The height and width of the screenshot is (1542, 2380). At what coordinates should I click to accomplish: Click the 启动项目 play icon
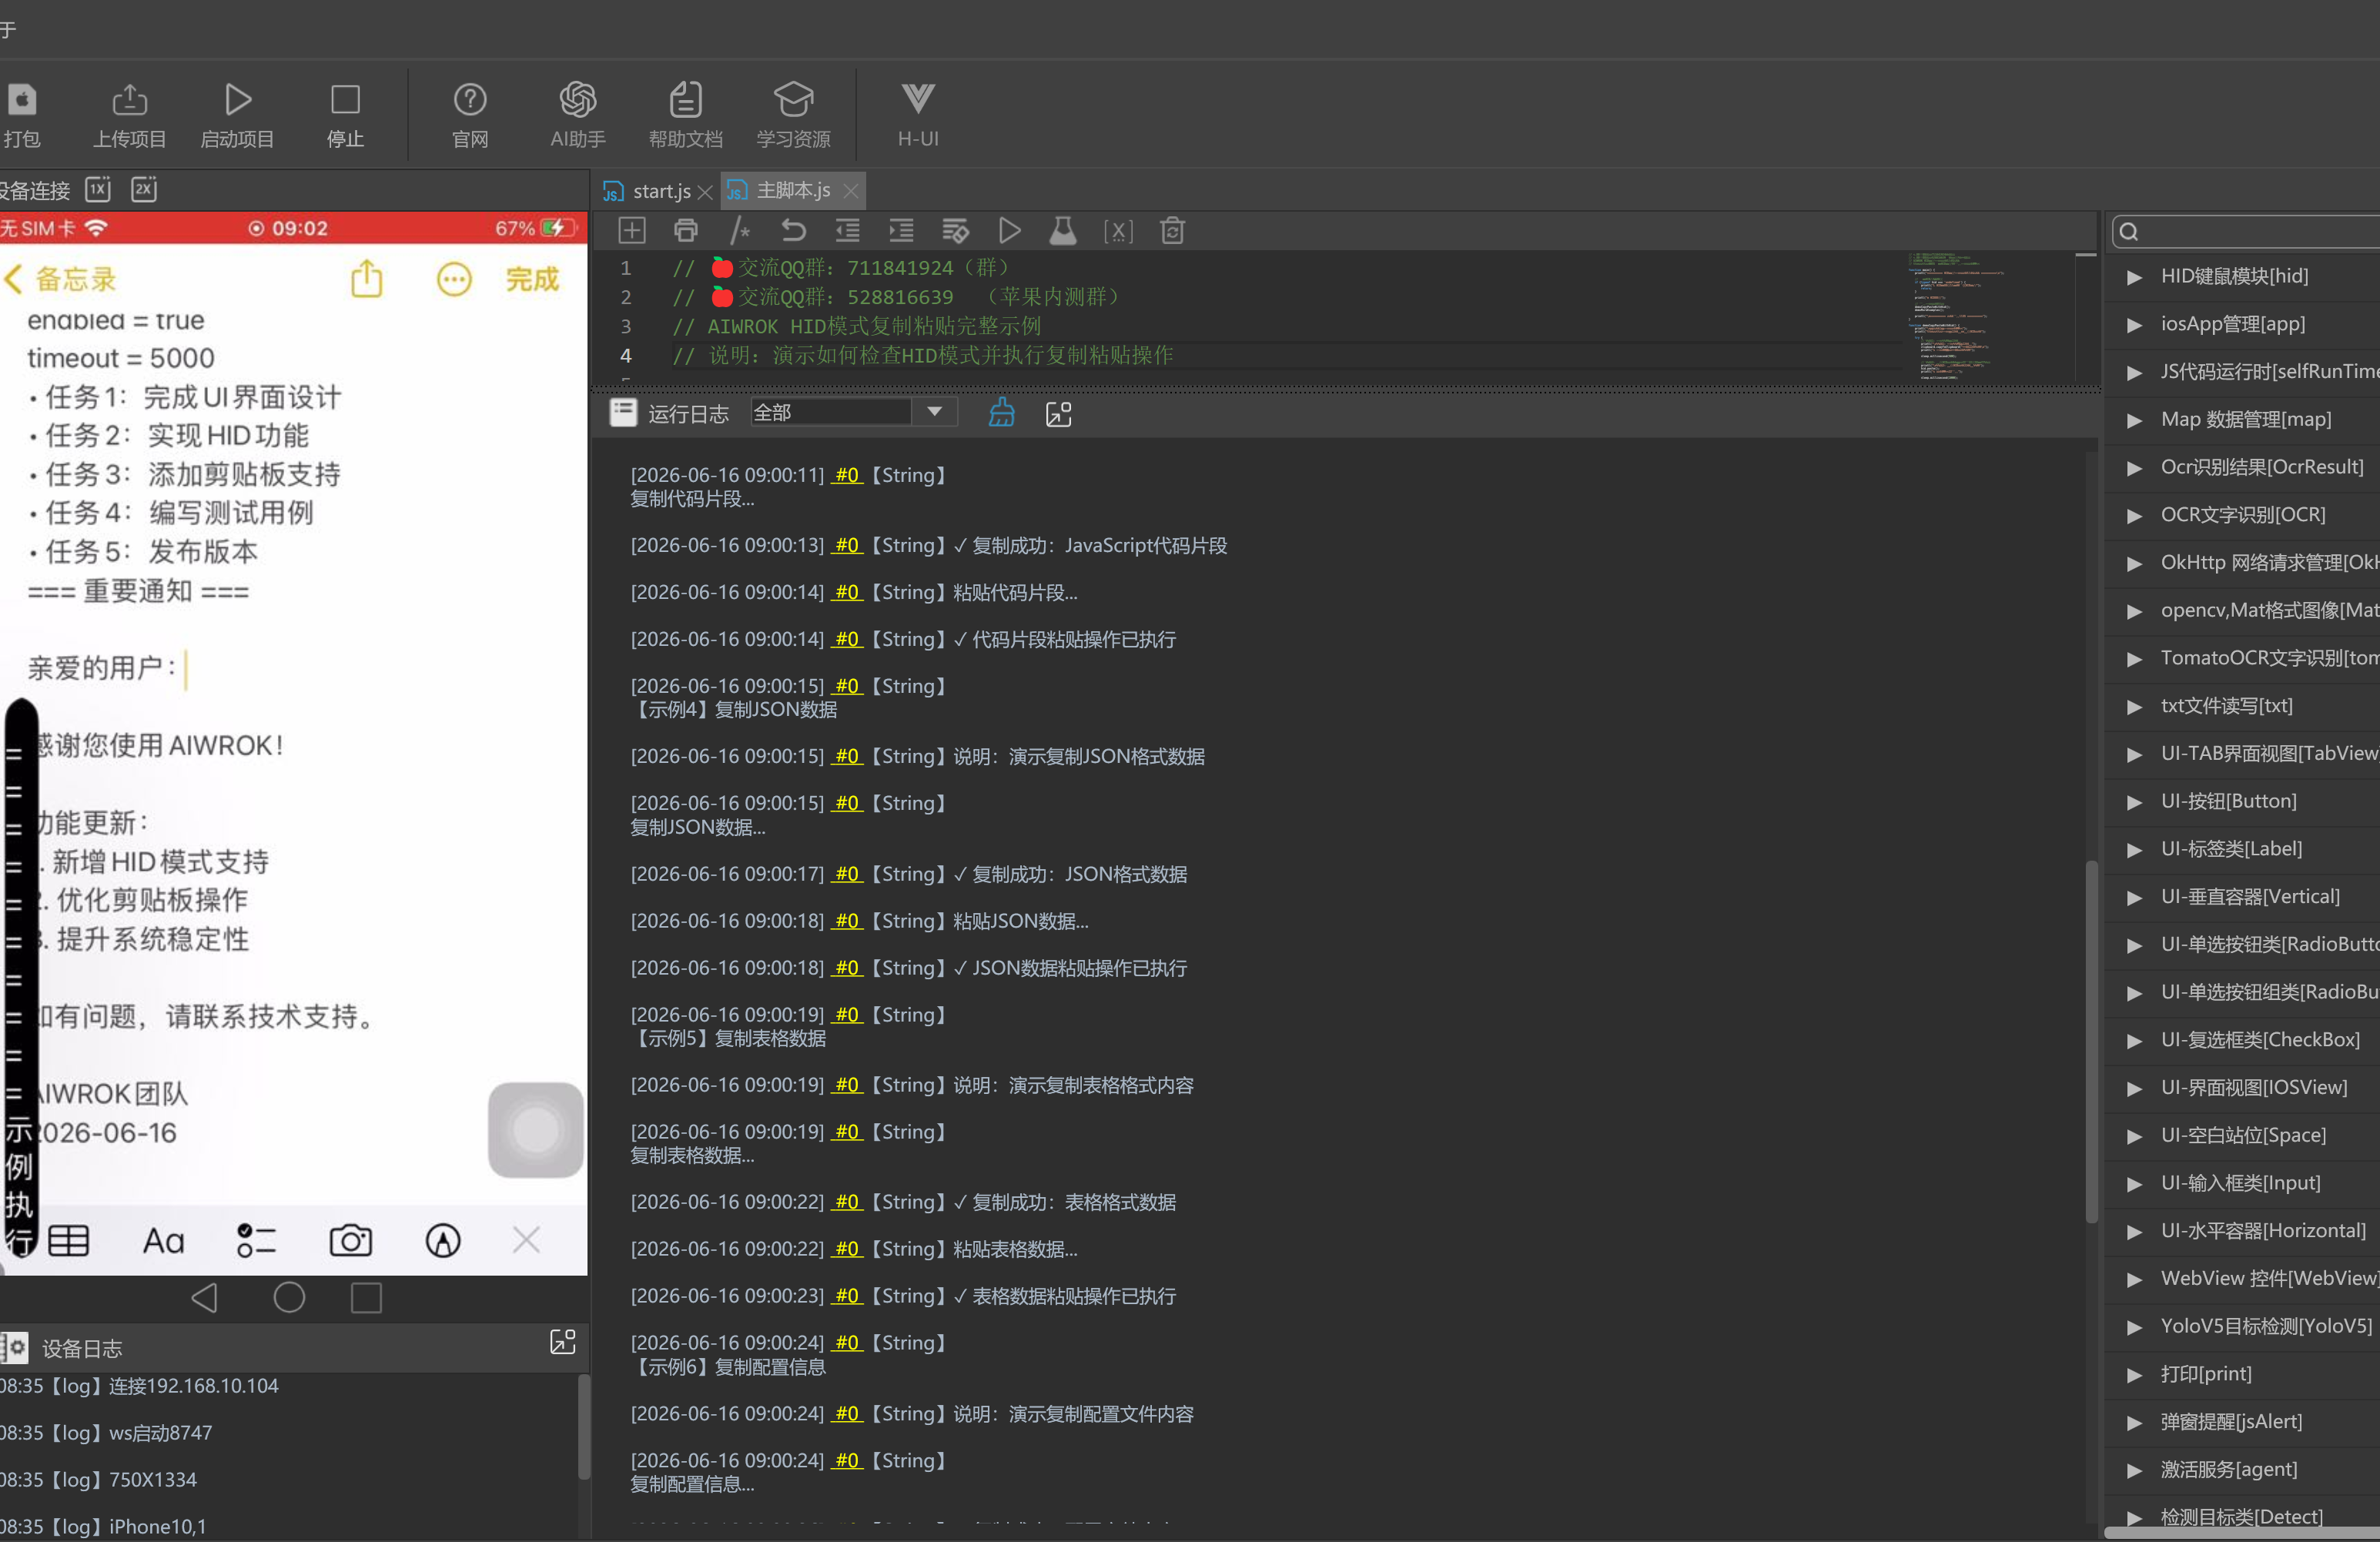[x=238, y=100]
